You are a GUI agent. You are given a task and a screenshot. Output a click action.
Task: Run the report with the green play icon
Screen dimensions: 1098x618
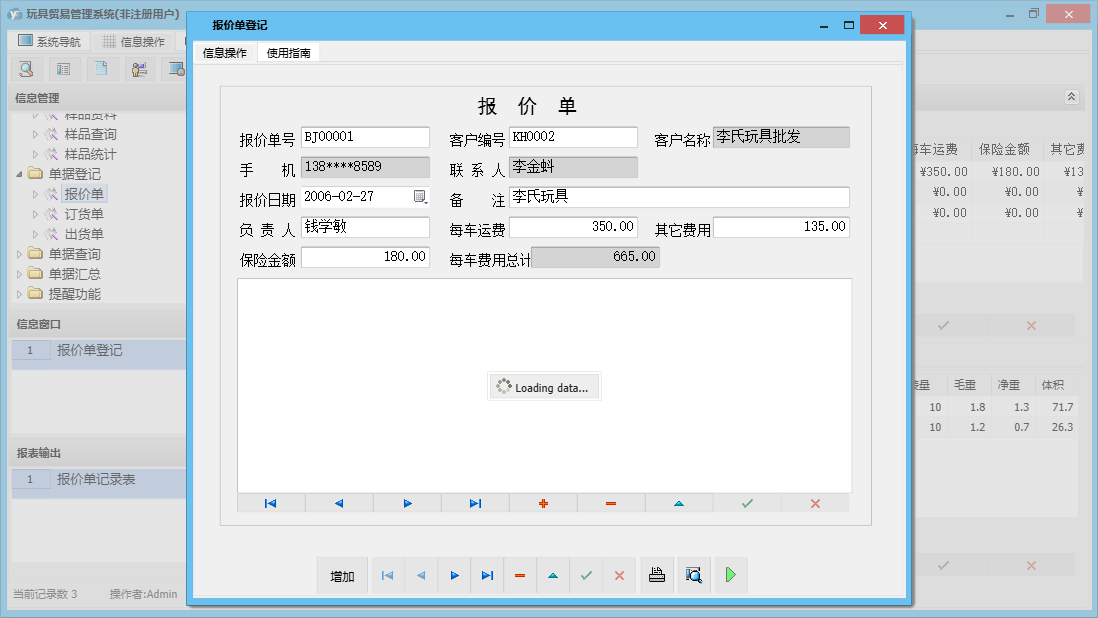[730, 575]
